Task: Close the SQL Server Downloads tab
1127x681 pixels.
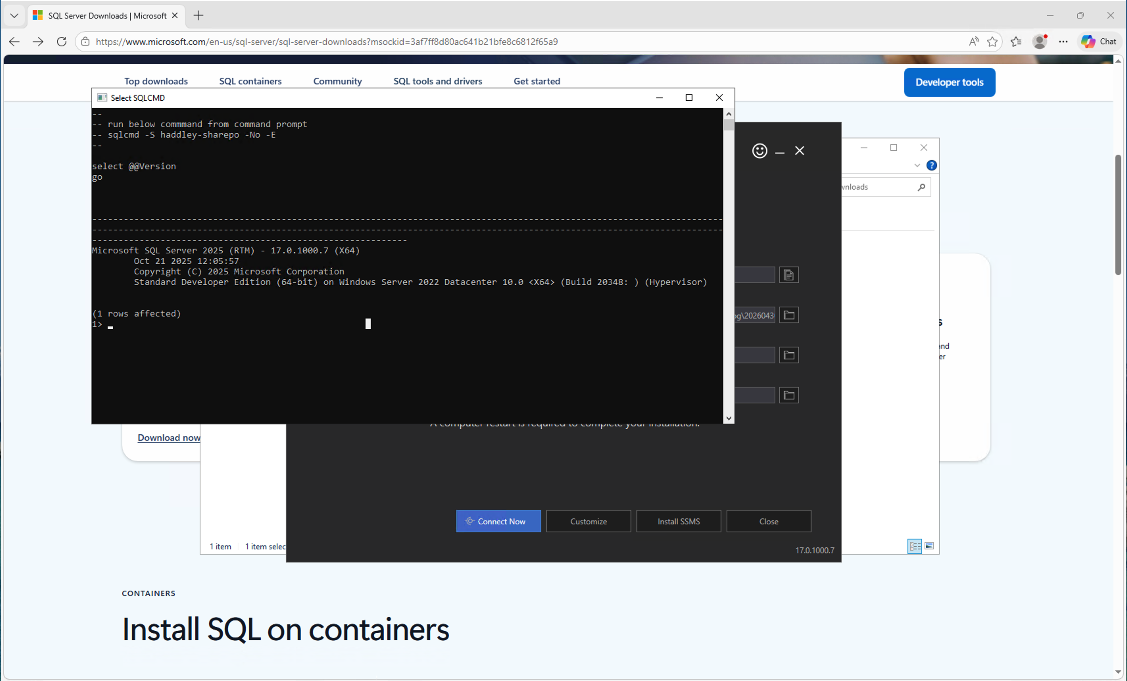Action: (174, 15)
